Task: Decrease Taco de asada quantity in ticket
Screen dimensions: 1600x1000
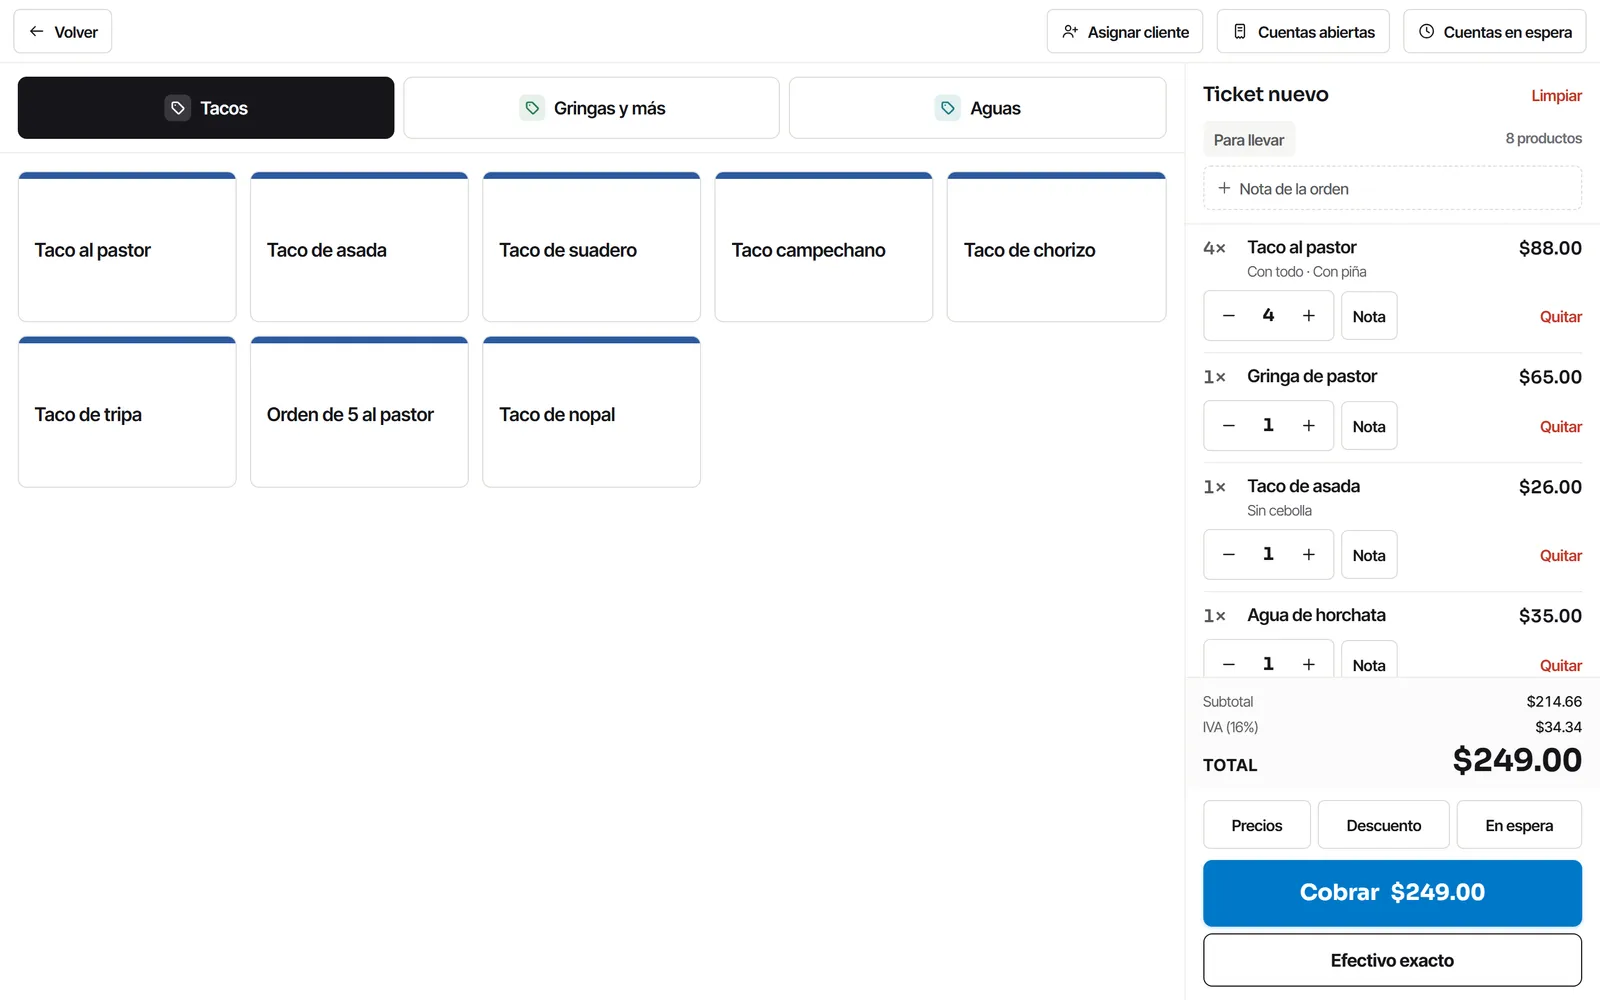Action: [x=1229, y=554]
